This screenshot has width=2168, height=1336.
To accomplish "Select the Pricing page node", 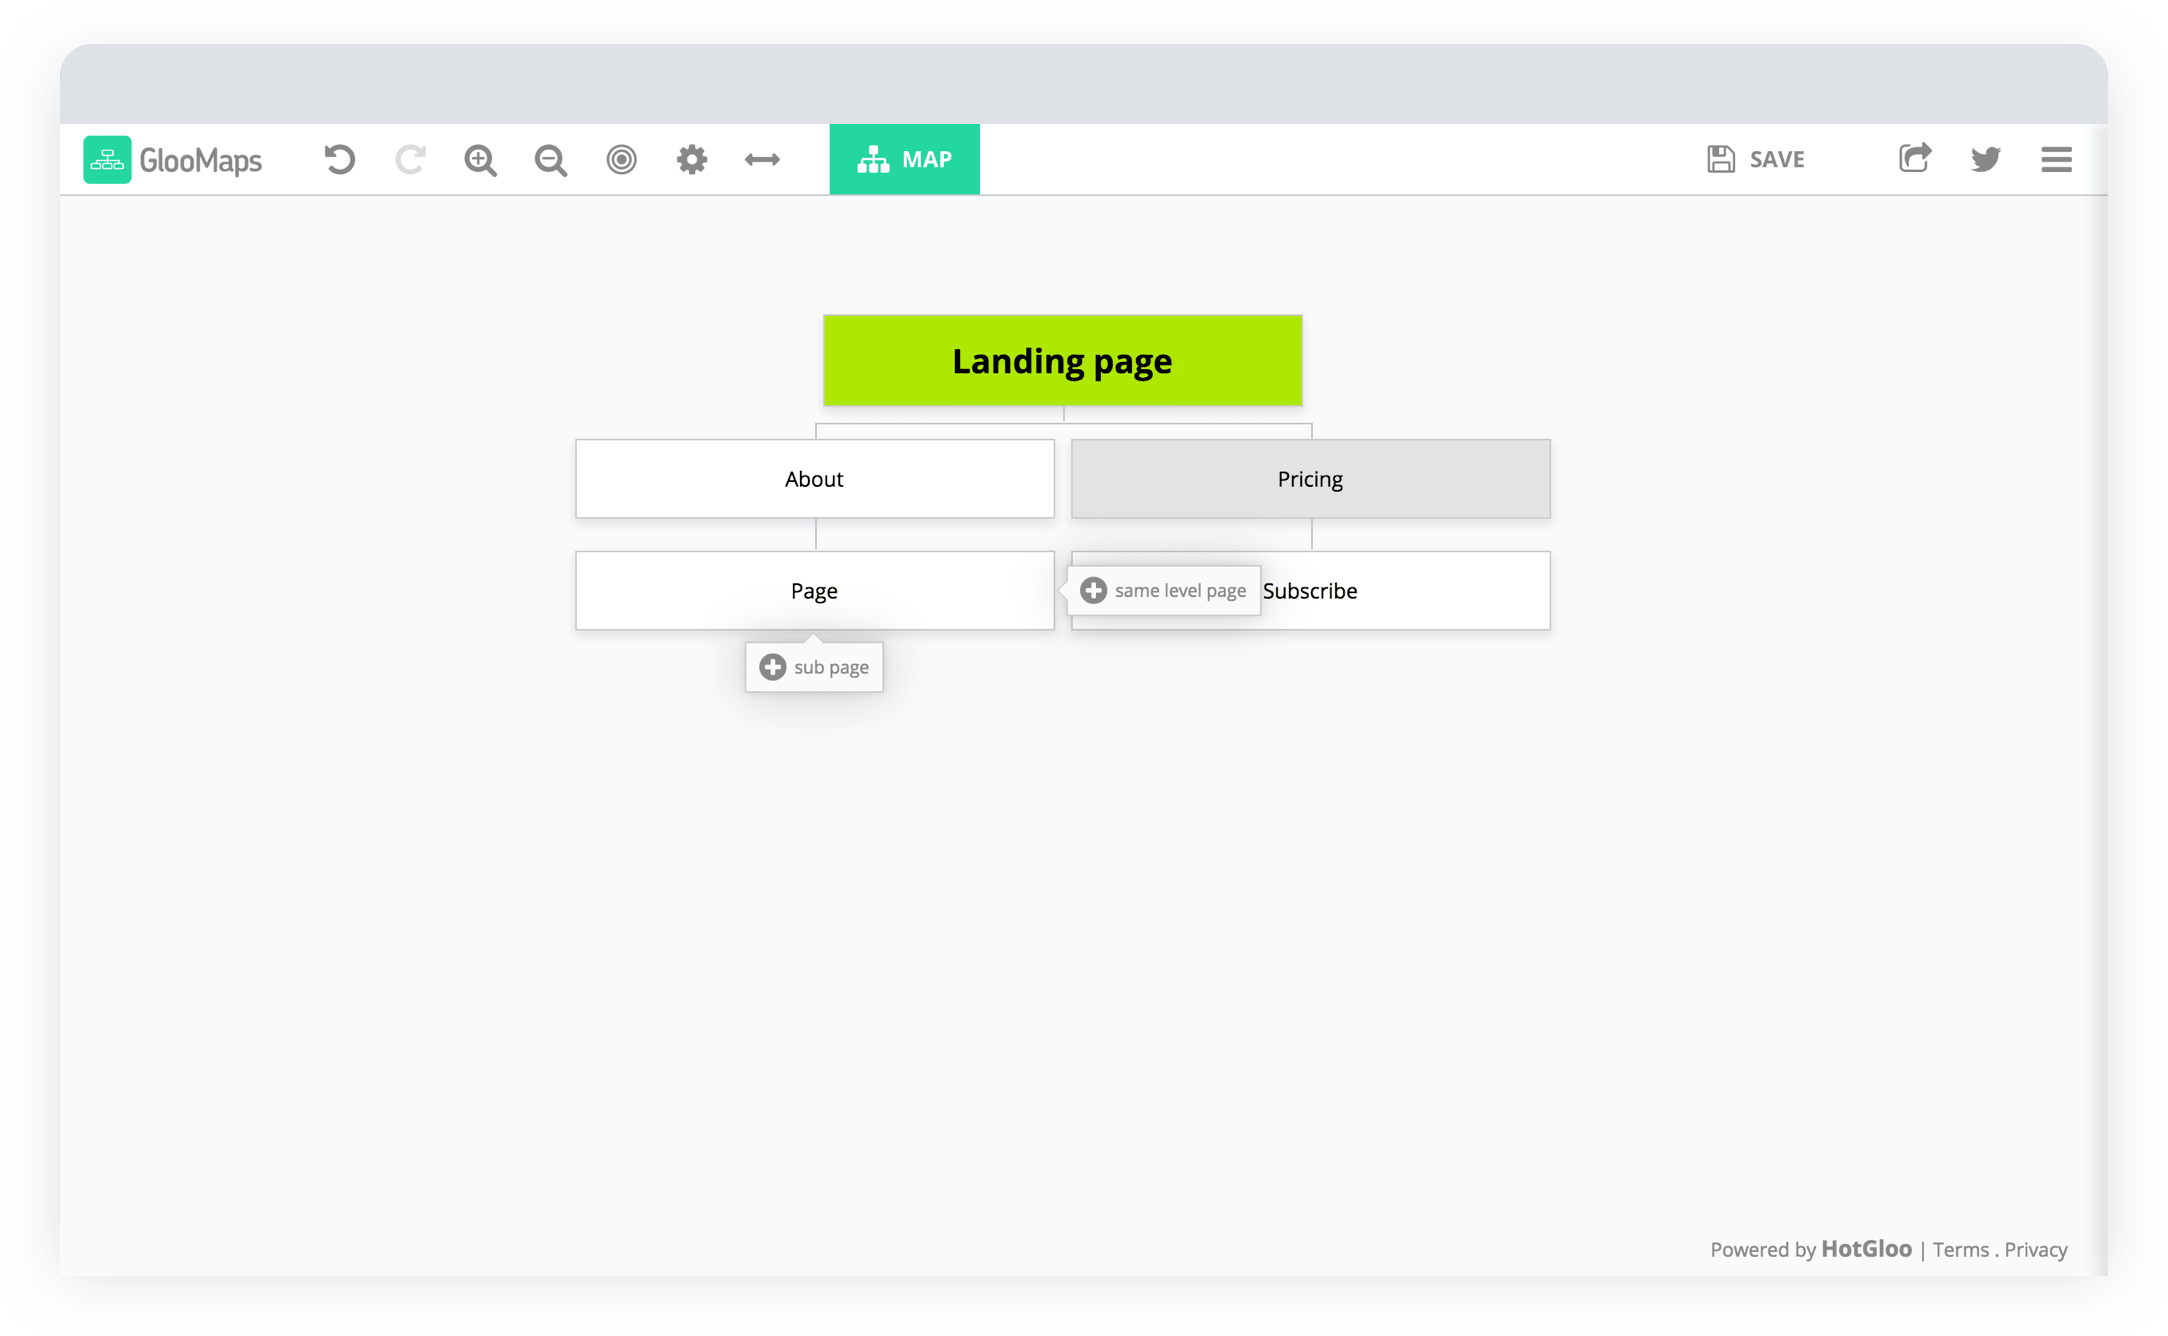I will coord(1310,479).
